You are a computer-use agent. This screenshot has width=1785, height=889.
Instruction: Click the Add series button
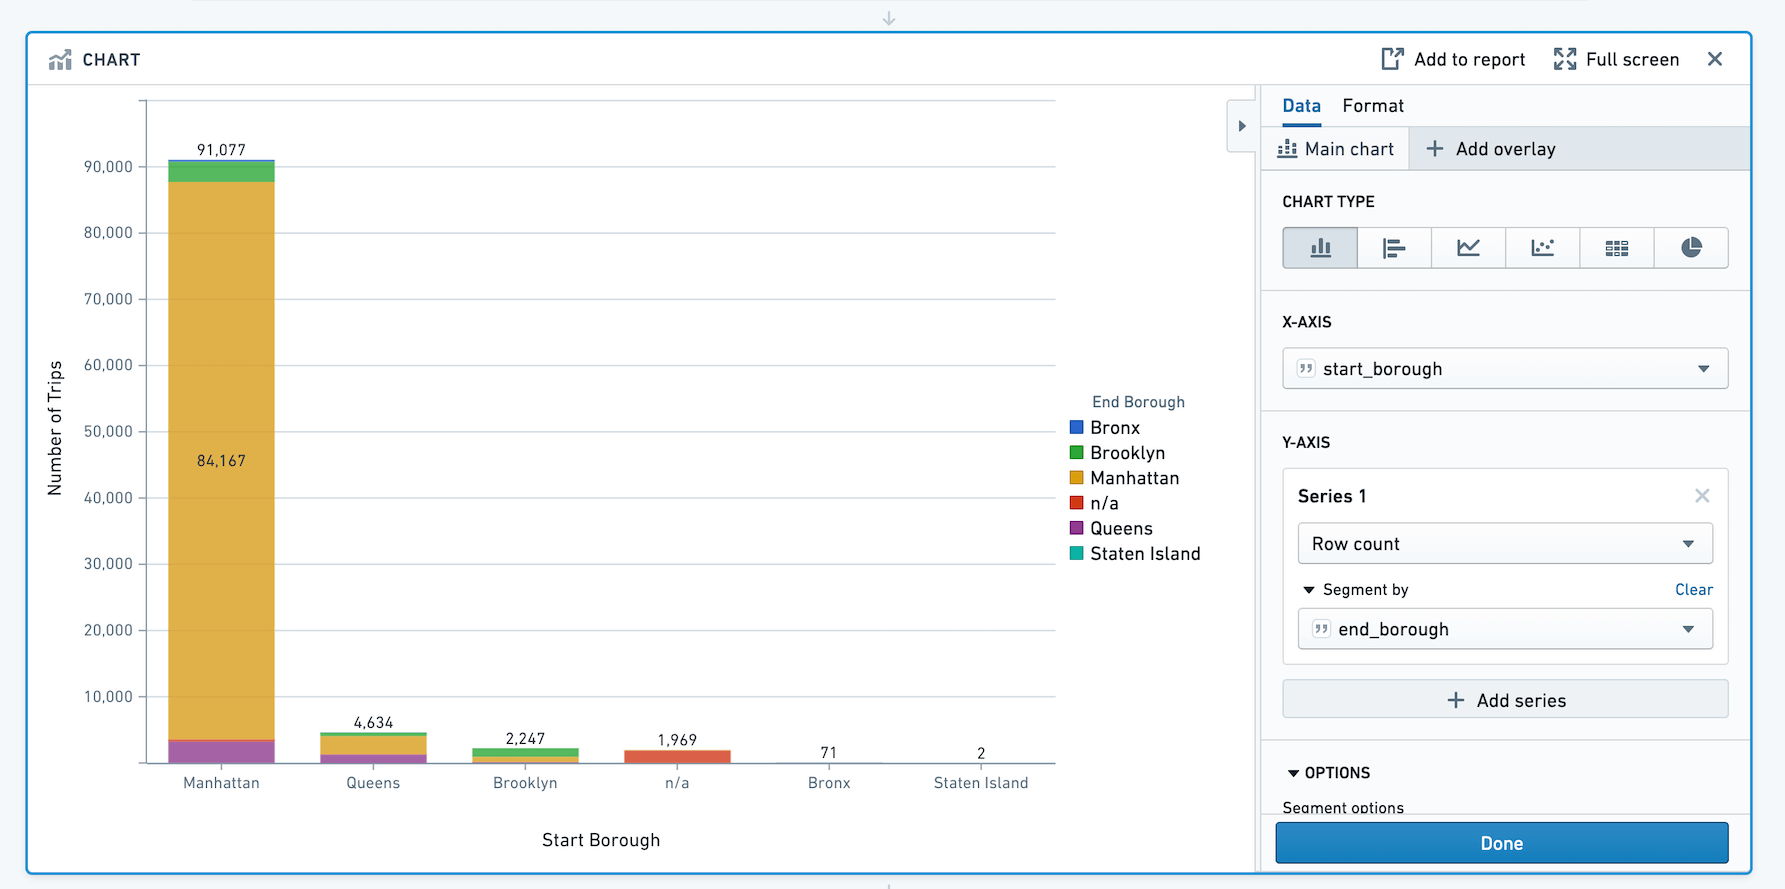1505,700
